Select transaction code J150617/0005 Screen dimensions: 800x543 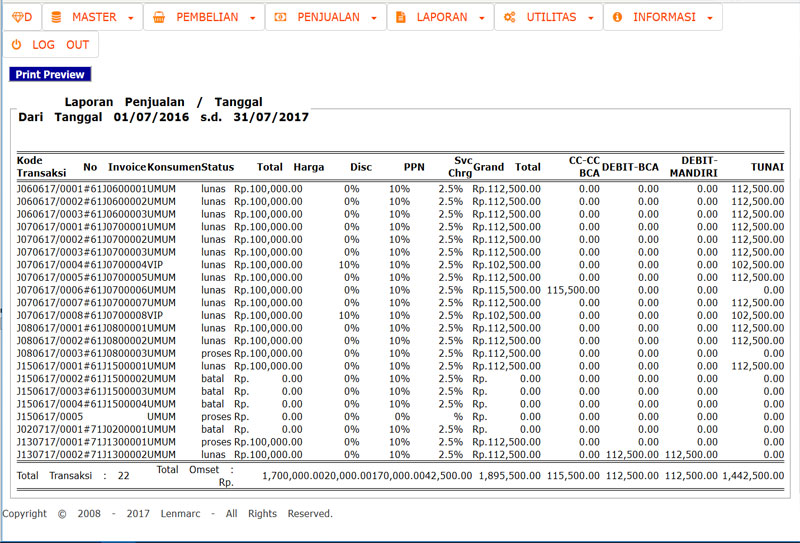[49, 416]
